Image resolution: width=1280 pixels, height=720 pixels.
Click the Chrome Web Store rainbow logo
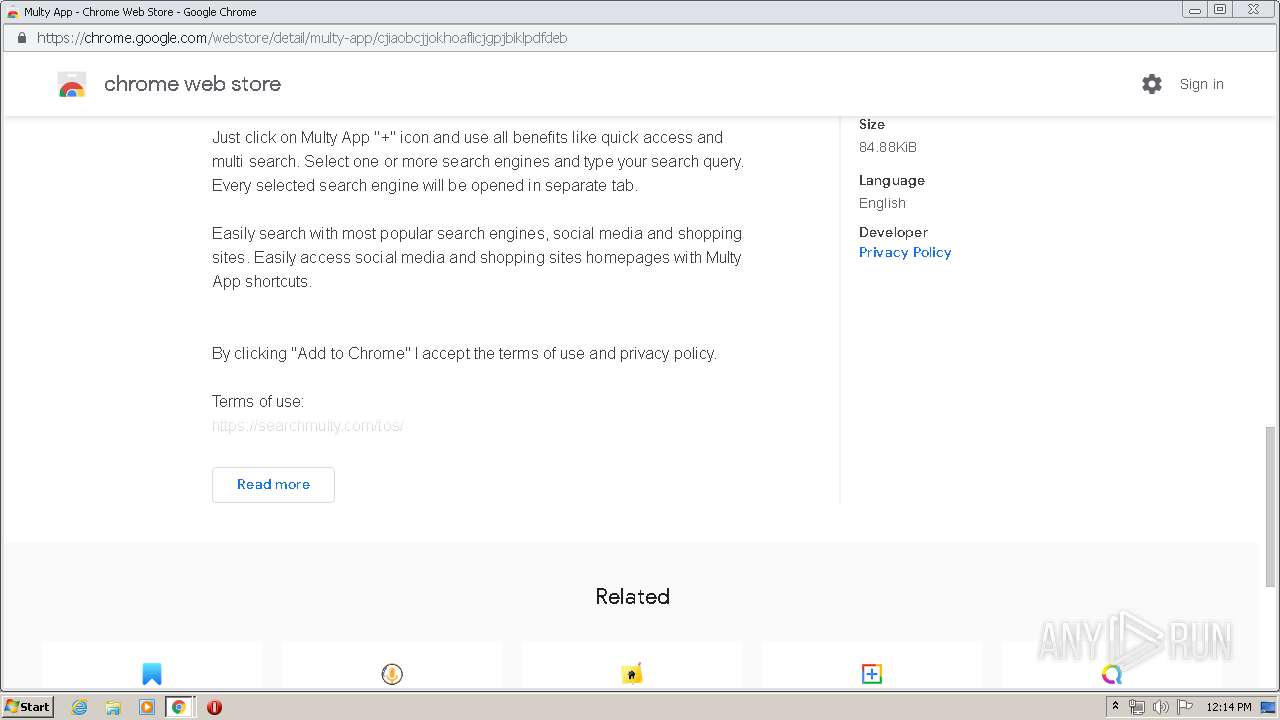click(x=72, y=85)
